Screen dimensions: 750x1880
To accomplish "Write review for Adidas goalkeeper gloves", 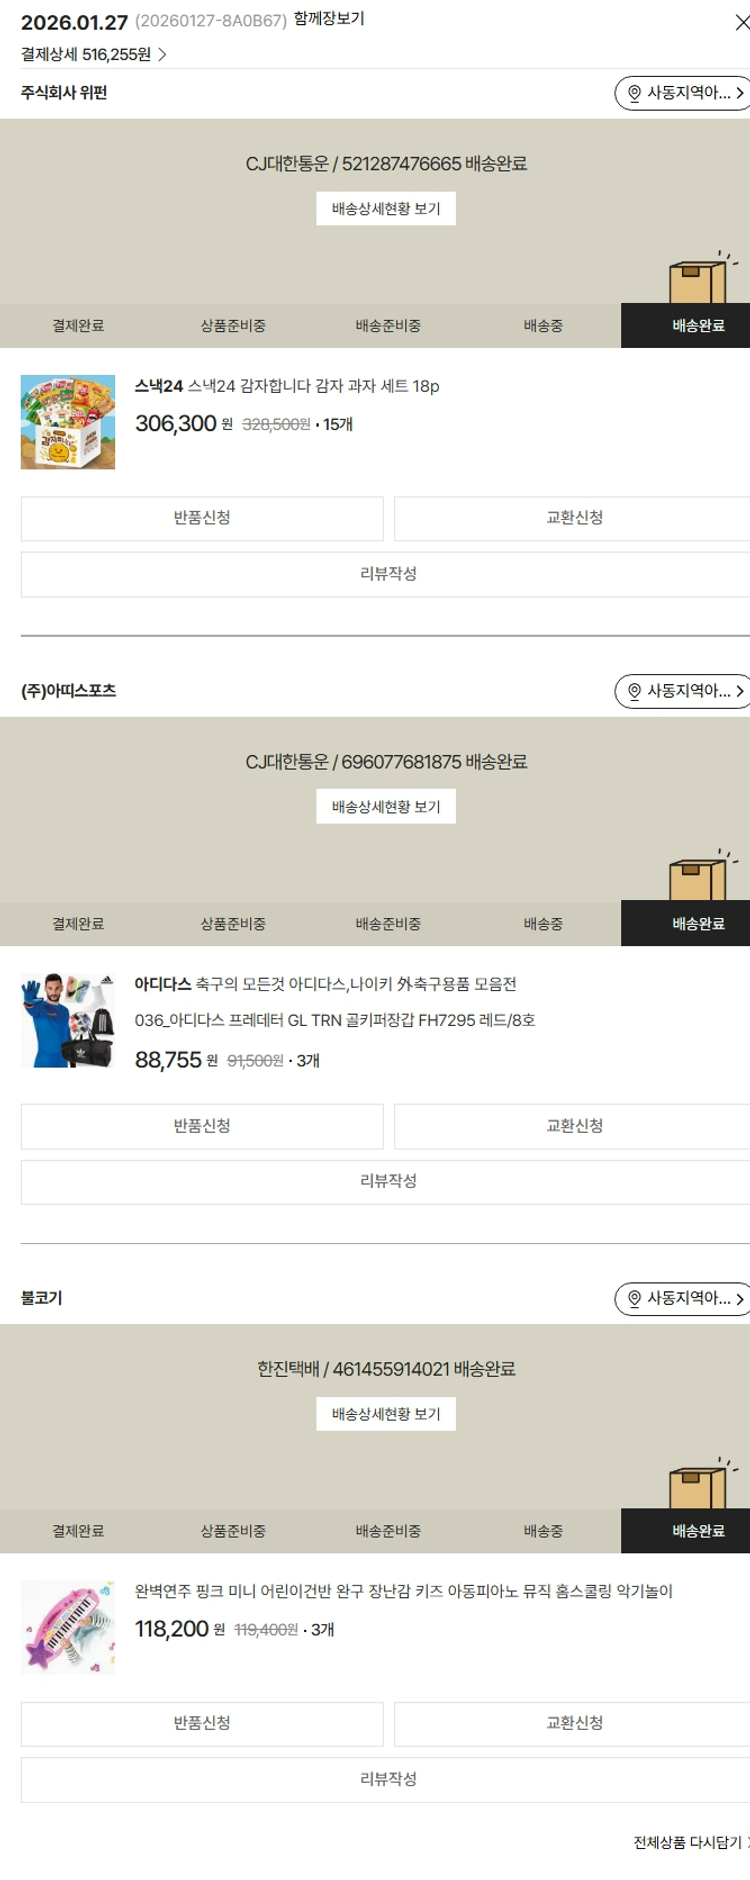I will tap(387, 1181).
